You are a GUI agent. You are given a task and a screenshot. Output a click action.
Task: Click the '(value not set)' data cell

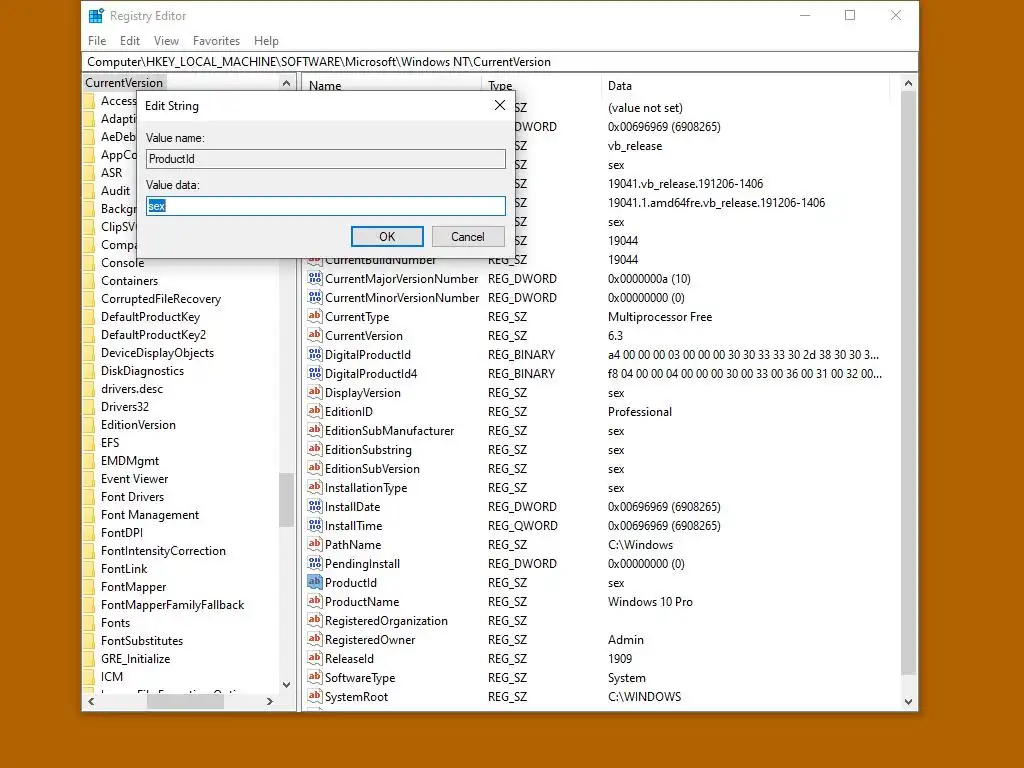point(645,108)
